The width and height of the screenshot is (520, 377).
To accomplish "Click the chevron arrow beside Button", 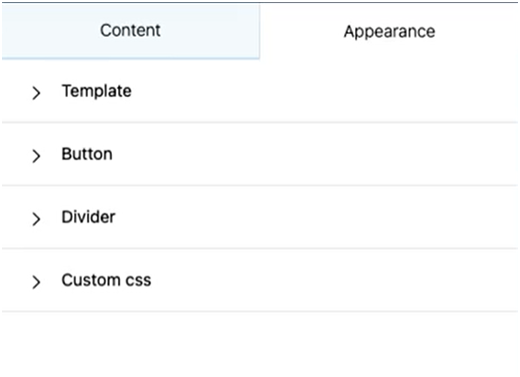I will coord(36,156).
